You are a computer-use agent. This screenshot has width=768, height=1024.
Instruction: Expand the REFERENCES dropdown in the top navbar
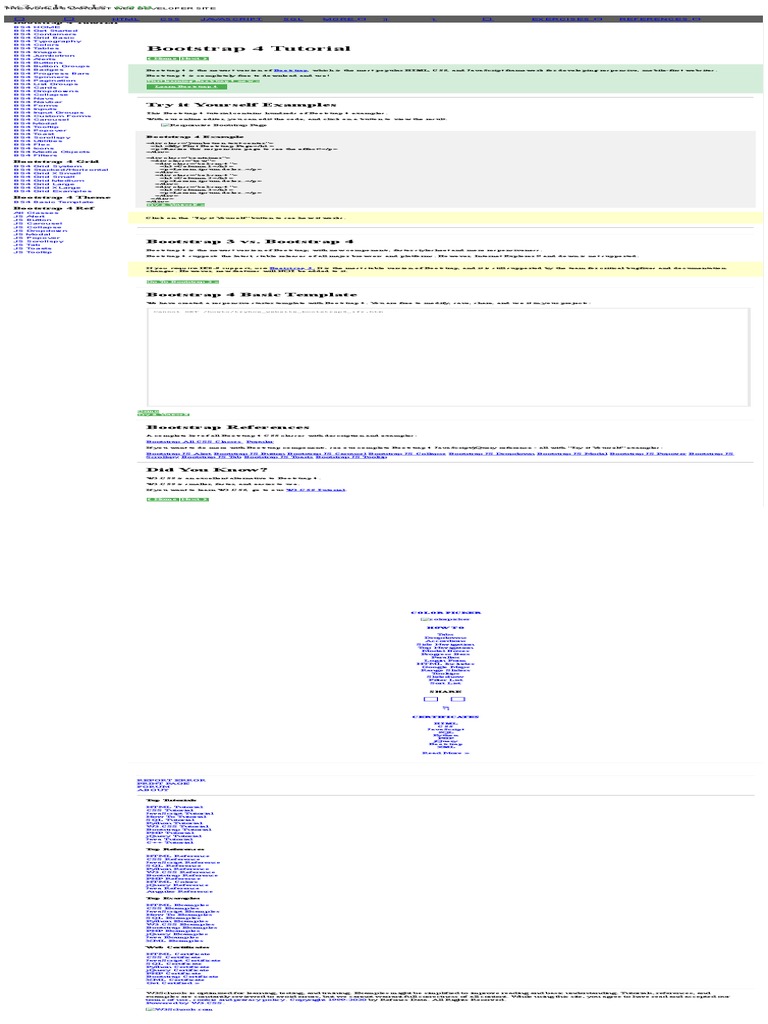click(x=660, y=19)
